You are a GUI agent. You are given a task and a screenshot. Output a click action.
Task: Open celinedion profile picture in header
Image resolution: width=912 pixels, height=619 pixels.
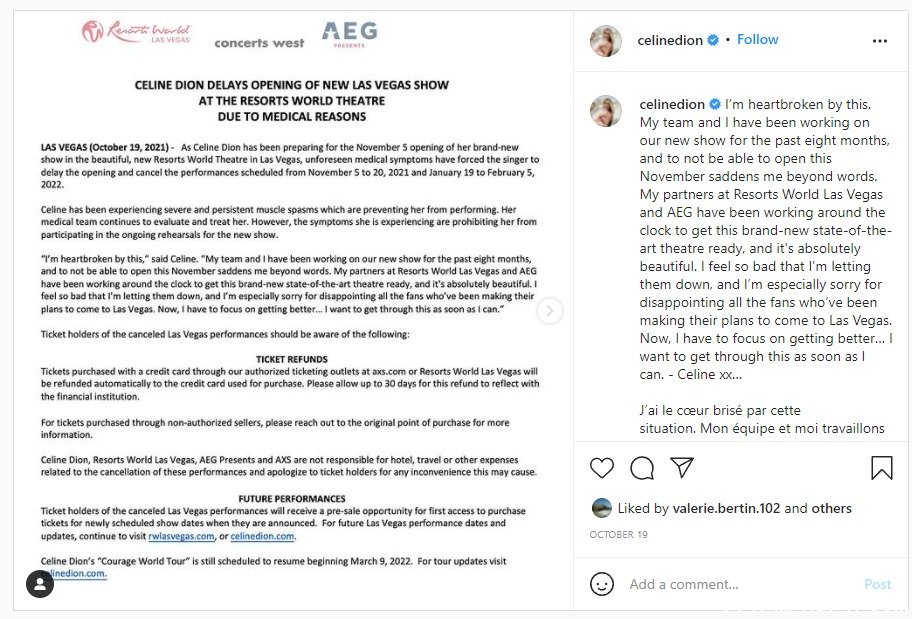605,41
